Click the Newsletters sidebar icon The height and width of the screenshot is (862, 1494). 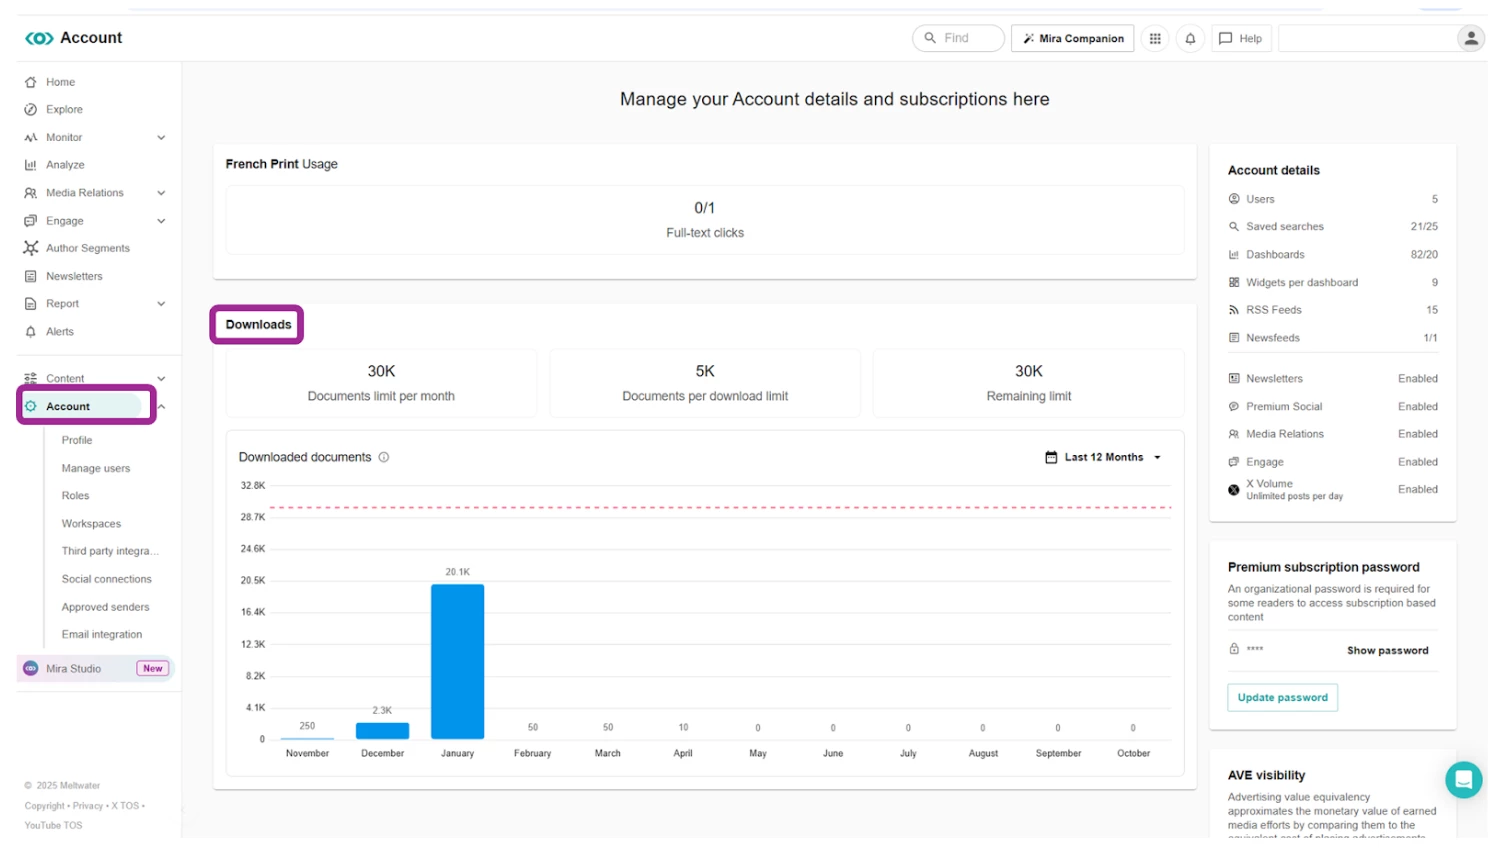tap(31, 276)
